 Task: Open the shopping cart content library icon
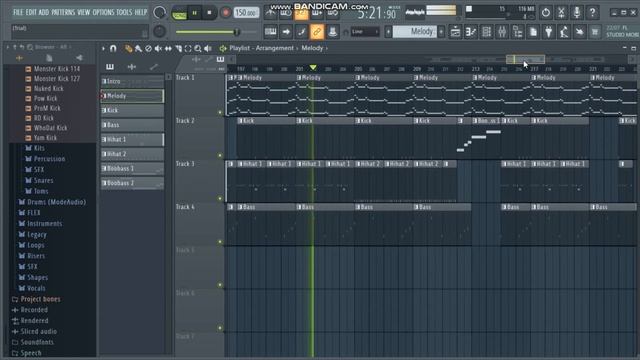coord(595,31)
